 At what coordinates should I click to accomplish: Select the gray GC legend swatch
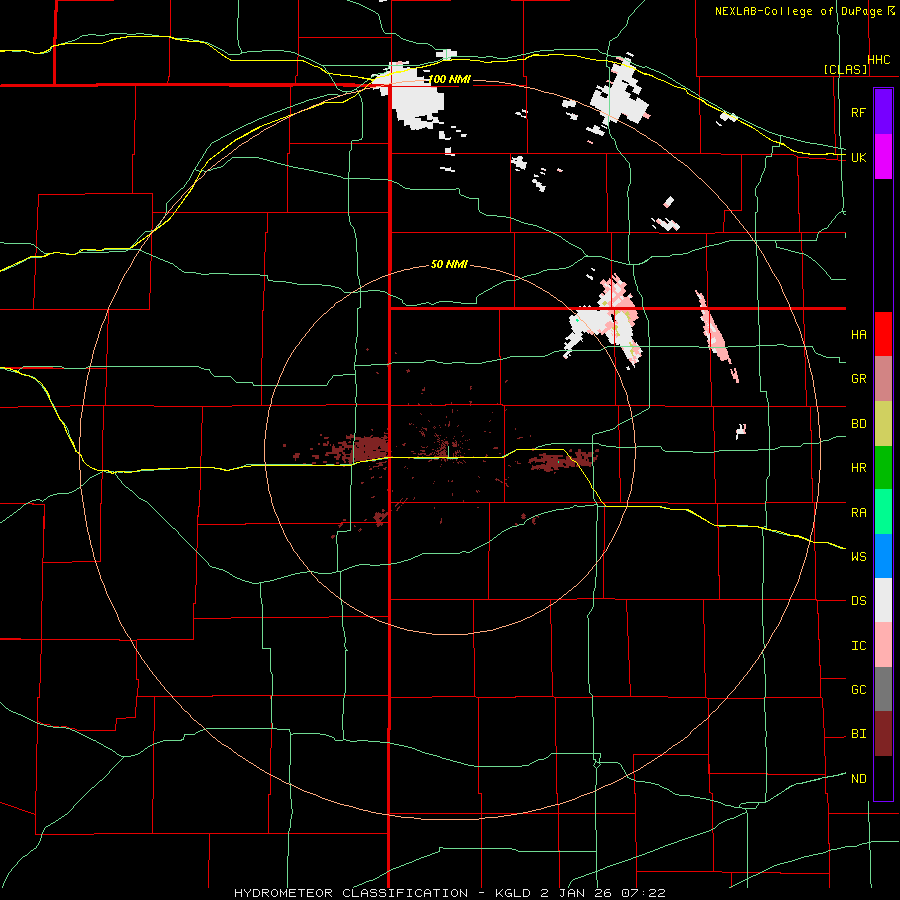(883, 689)
